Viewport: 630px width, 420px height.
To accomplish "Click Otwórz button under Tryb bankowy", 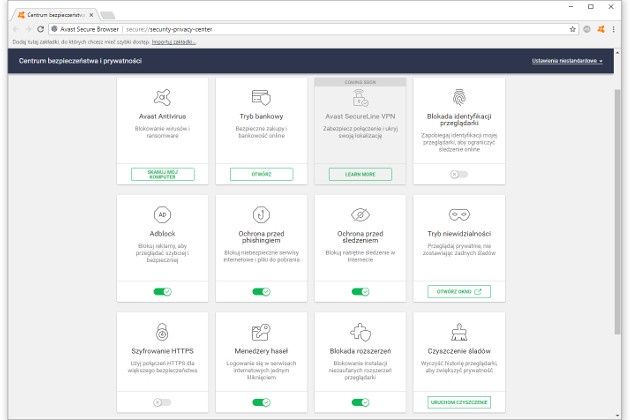I will (x=261, y=174).
